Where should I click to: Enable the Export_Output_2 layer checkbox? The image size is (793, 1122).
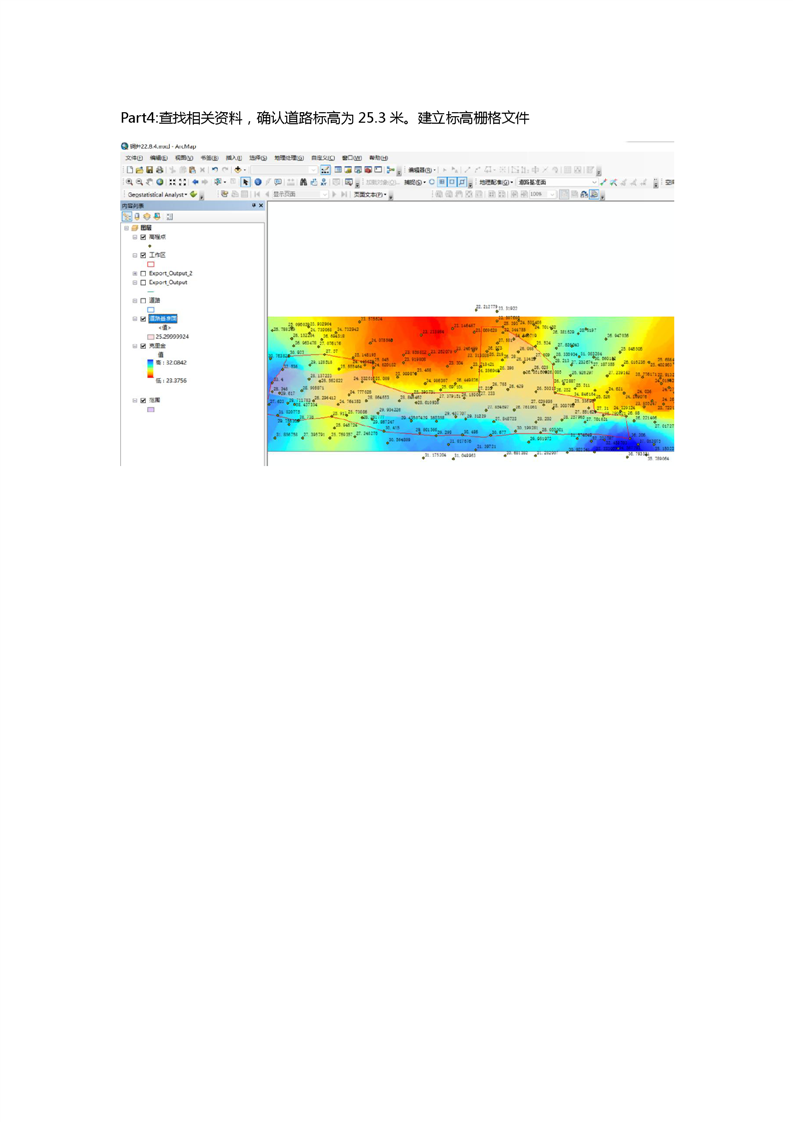click(x=143, y=273)
